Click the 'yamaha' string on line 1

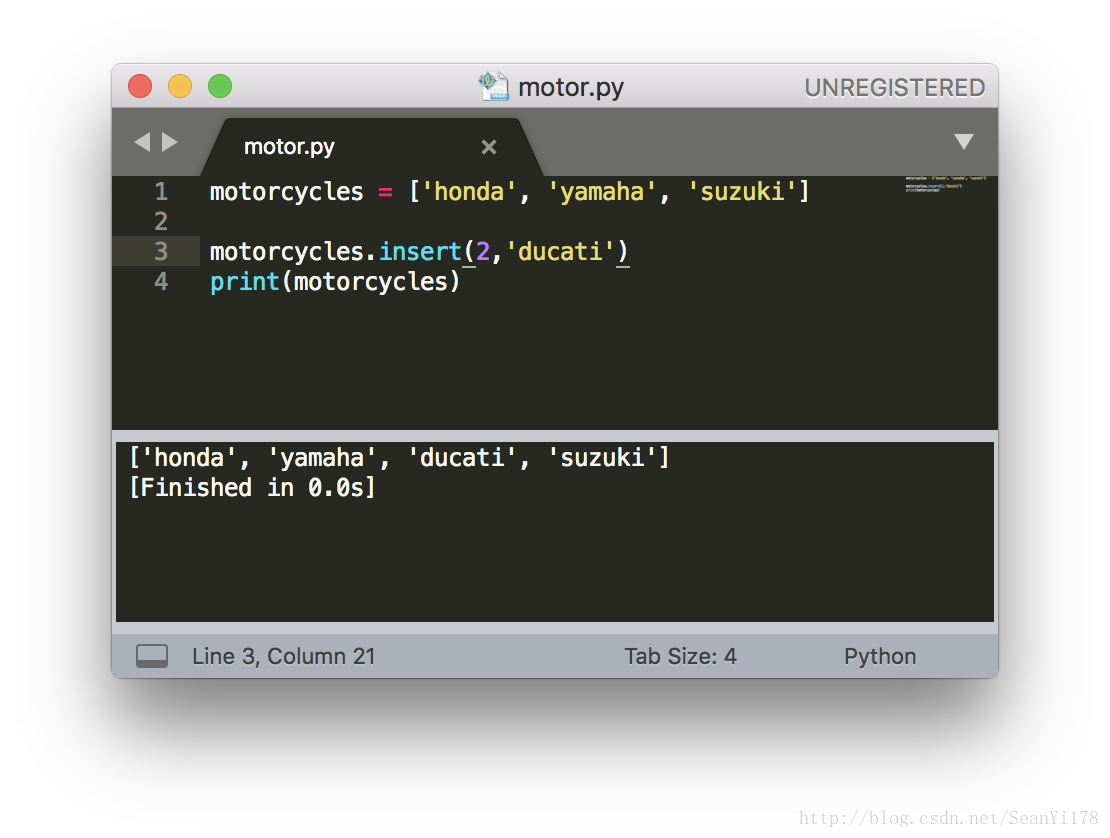pos(602,191)
